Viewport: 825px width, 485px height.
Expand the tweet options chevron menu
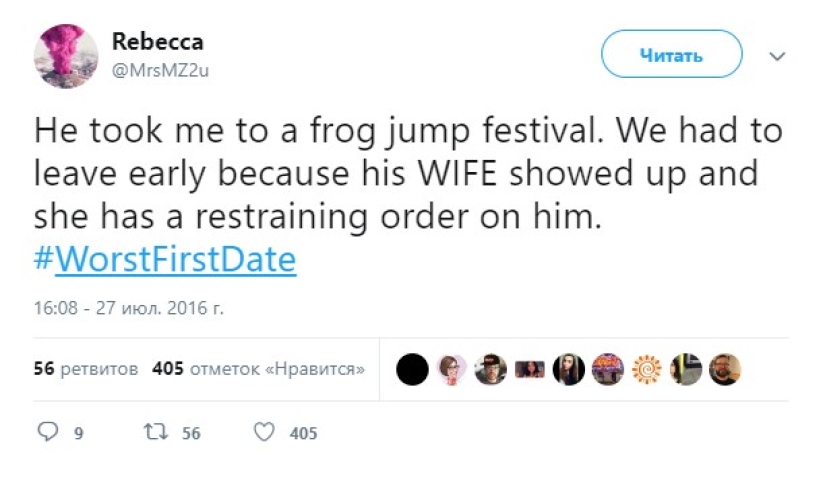(777, 55)
